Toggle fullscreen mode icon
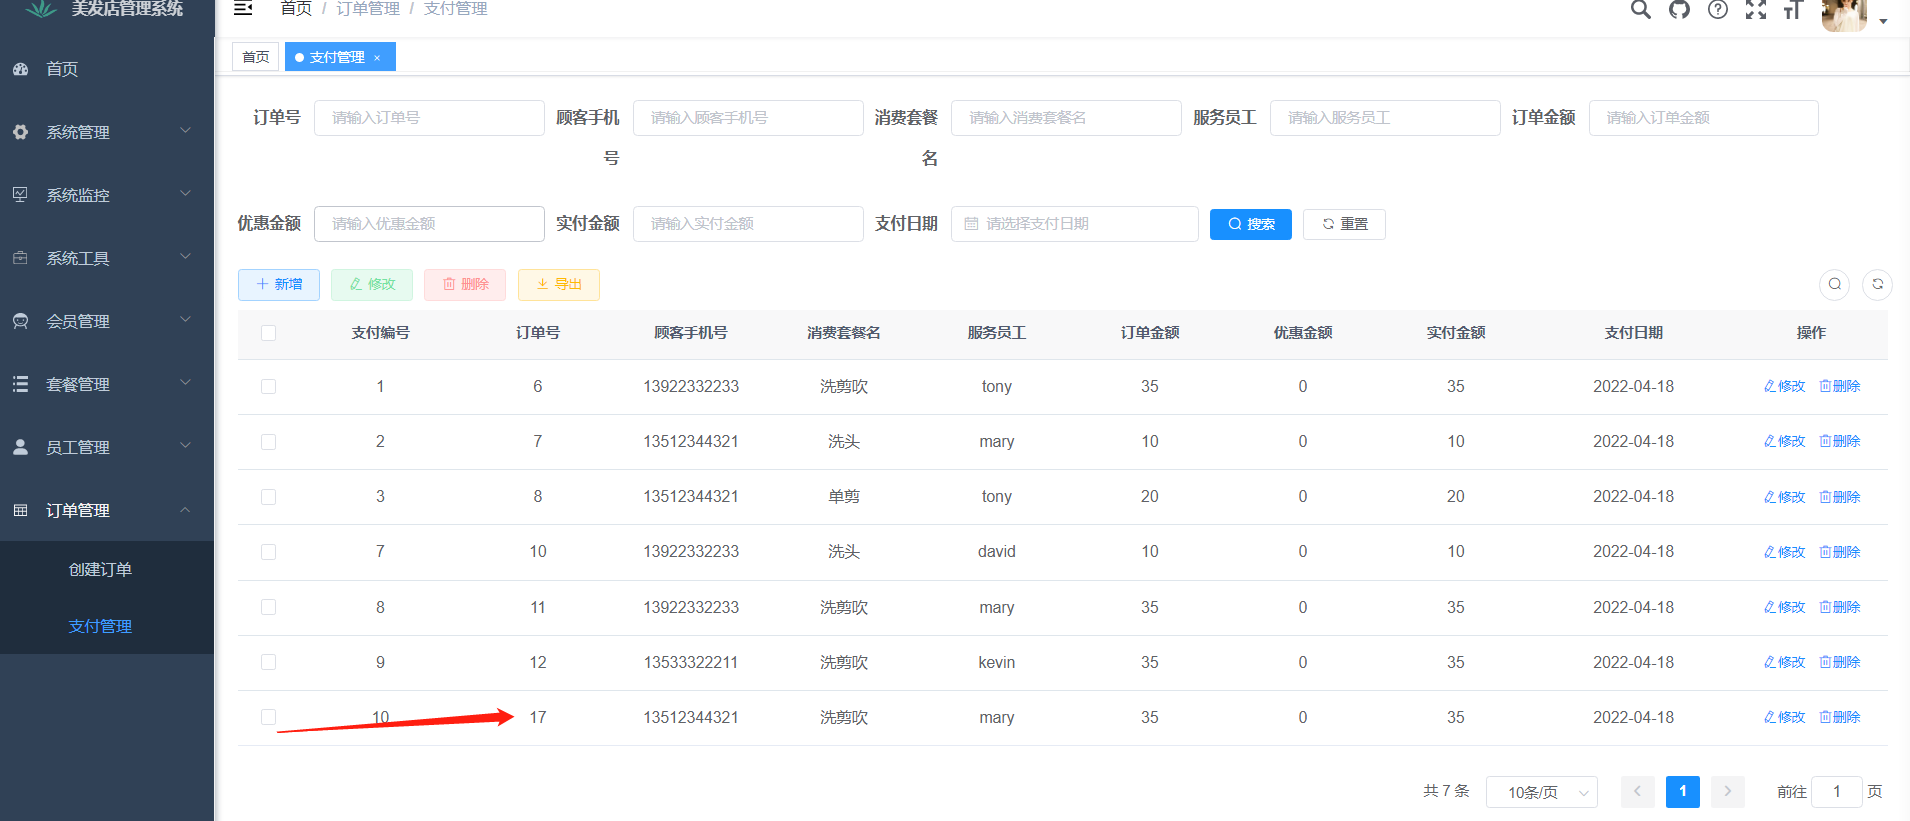This screenshot has width=1910, height=821. tap(1756, 9)
